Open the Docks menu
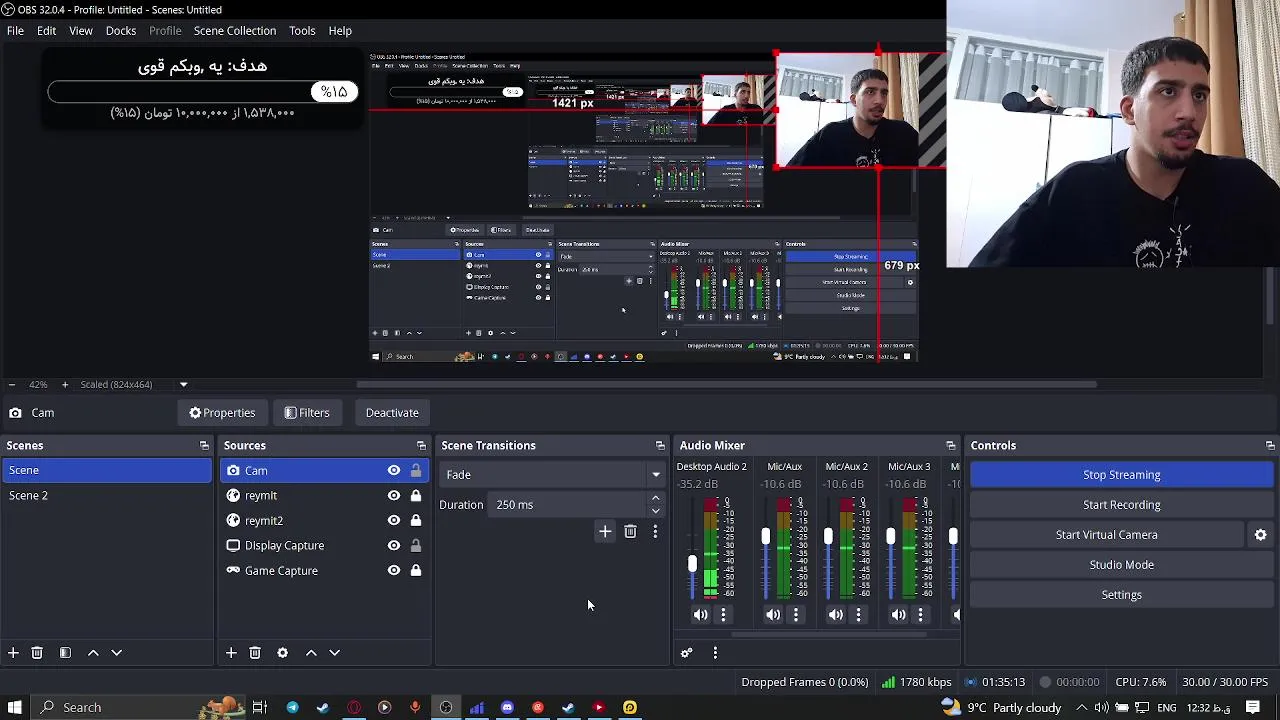Image resolution: width=1280 pixels, height=720 pixels. tap(121, 30)
